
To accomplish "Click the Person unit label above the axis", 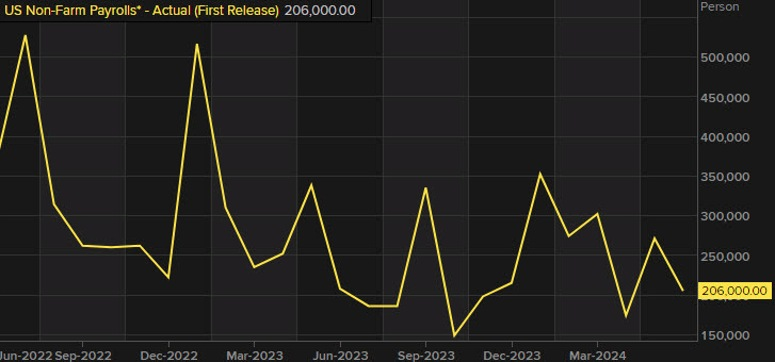I will coord(720,6).
